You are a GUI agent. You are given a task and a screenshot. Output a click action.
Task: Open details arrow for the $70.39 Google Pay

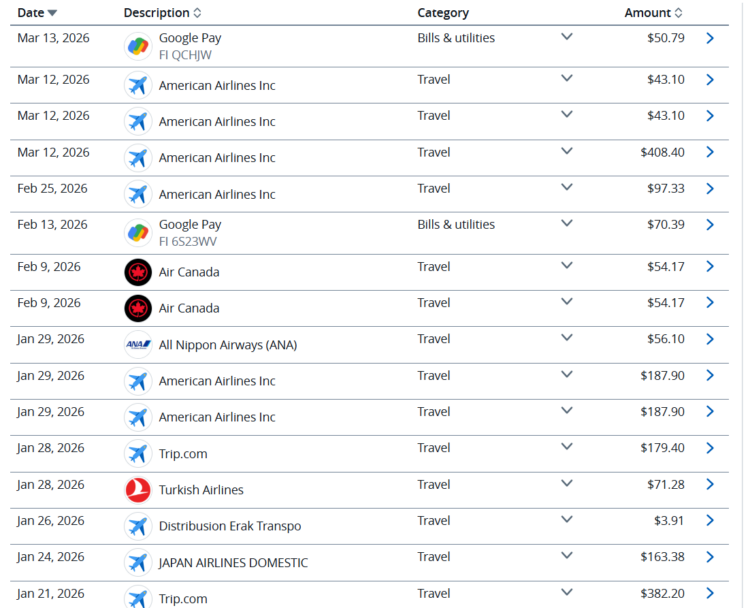pyautogui.click(x=710, y=225)
